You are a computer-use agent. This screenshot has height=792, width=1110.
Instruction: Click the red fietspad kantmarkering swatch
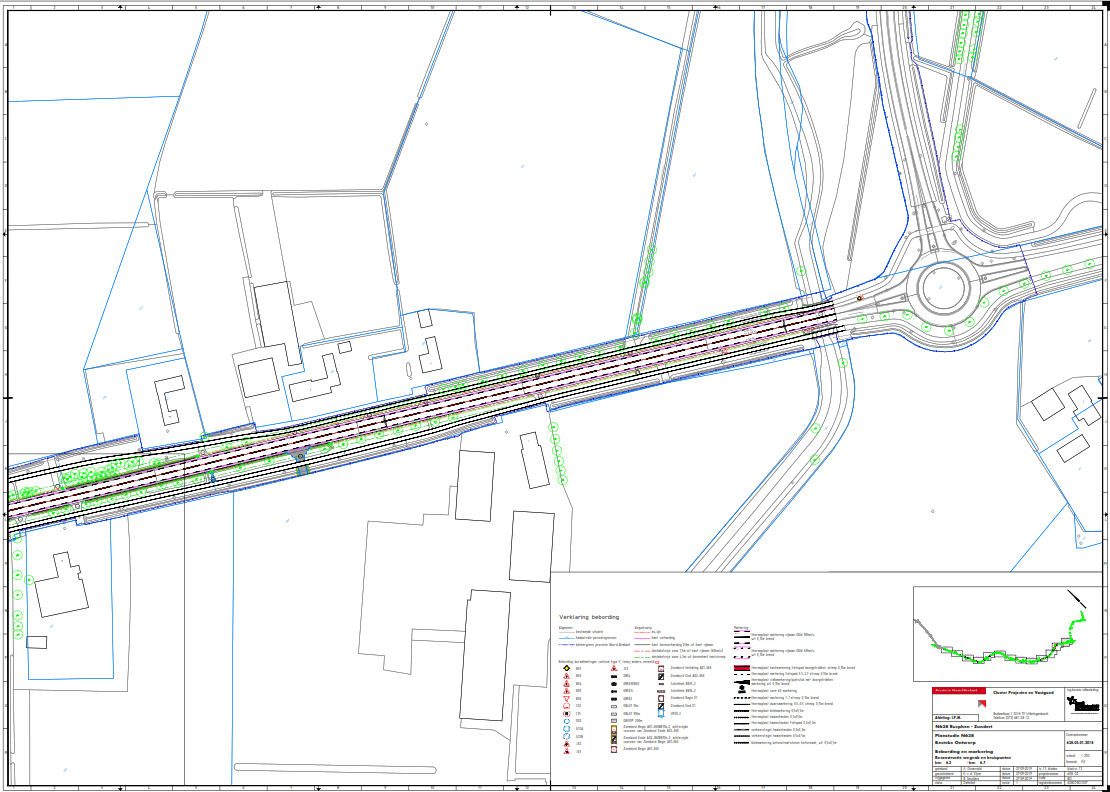point(741,668)
